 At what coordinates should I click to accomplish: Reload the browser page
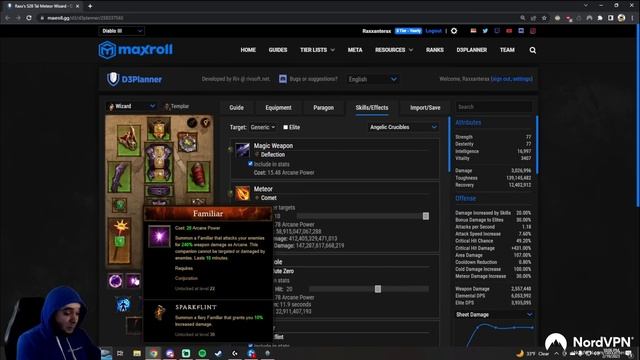point(29,18)
